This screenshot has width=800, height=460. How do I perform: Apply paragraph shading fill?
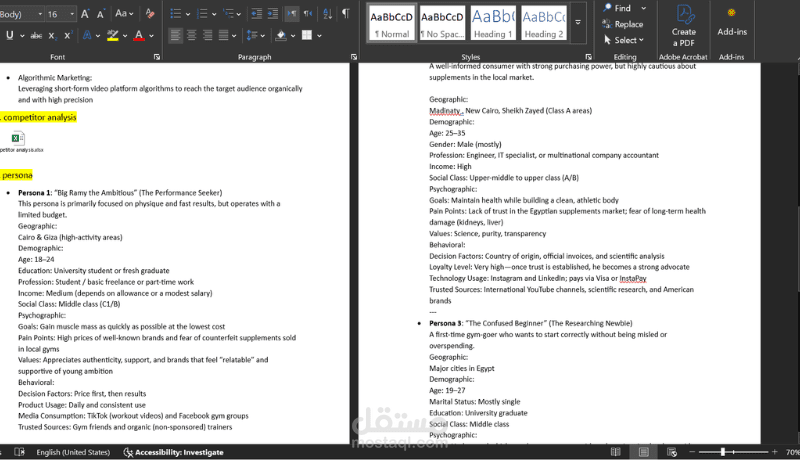pyautogui.click(x=281, y=35)
